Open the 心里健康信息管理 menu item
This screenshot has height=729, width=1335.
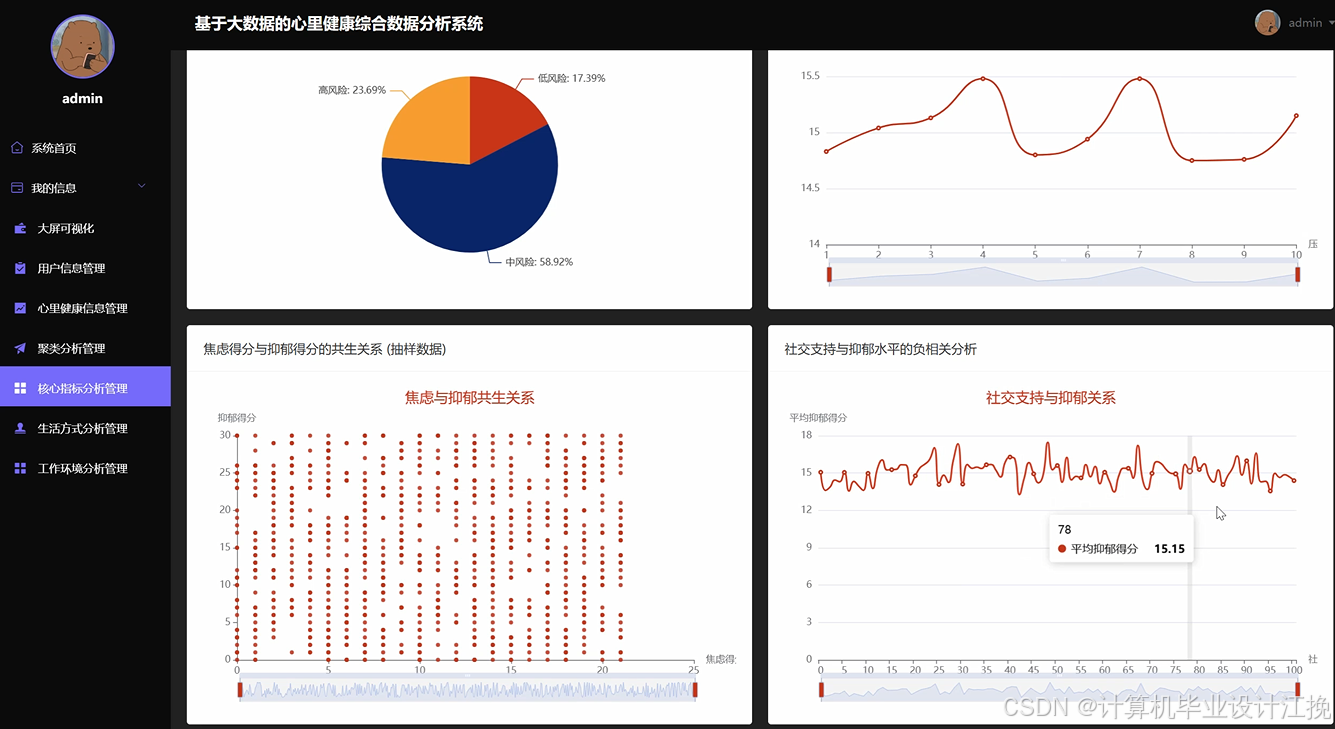click(x=85, y=308)
